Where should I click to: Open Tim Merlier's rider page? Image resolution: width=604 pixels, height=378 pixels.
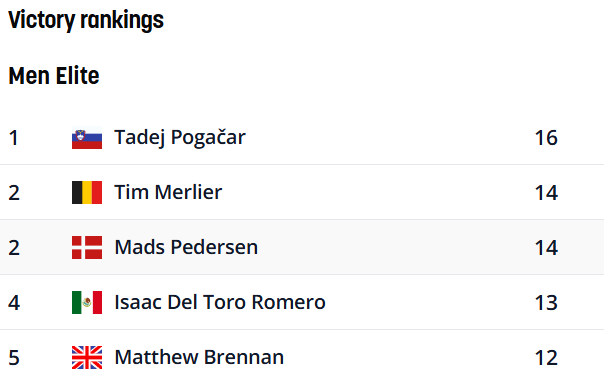168,192
